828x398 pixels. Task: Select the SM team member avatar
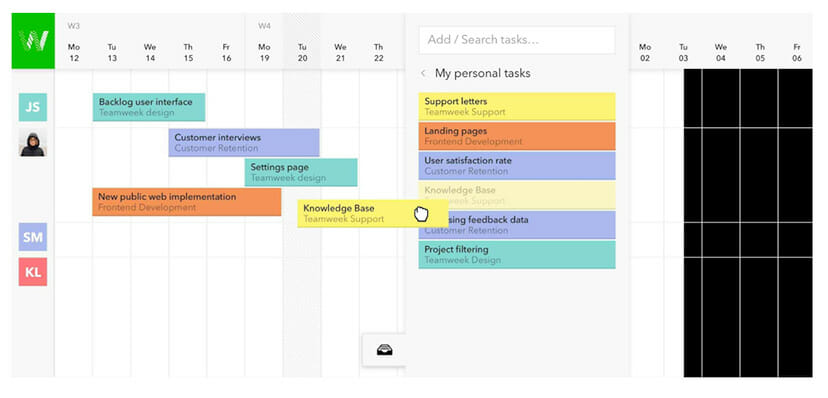tap(33, 236)
